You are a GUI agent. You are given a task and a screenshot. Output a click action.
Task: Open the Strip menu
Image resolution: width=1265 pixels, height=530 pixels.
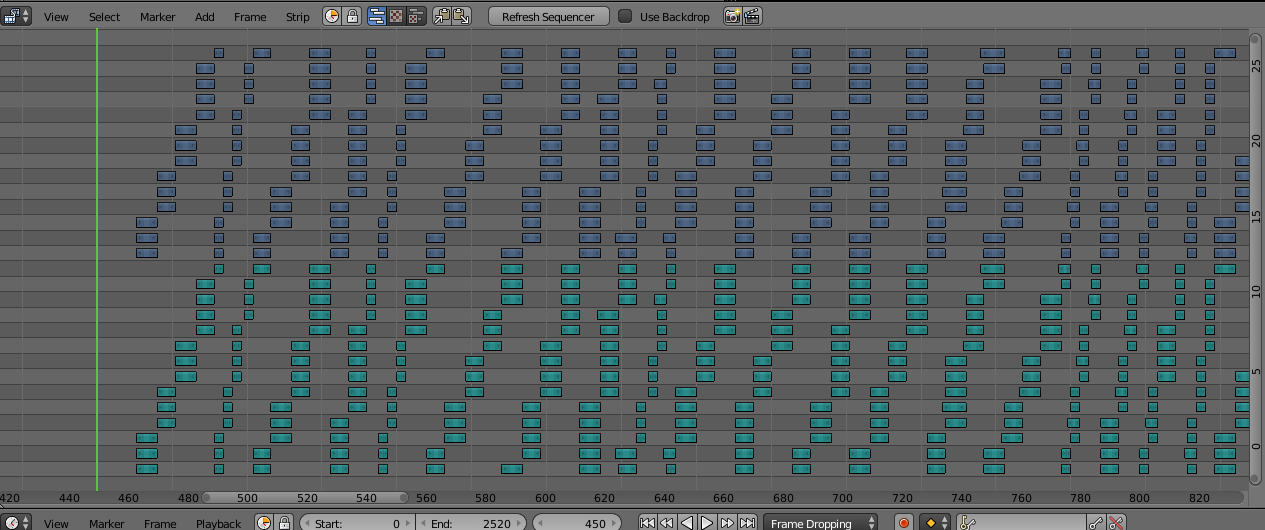click(x=298, y=17)
